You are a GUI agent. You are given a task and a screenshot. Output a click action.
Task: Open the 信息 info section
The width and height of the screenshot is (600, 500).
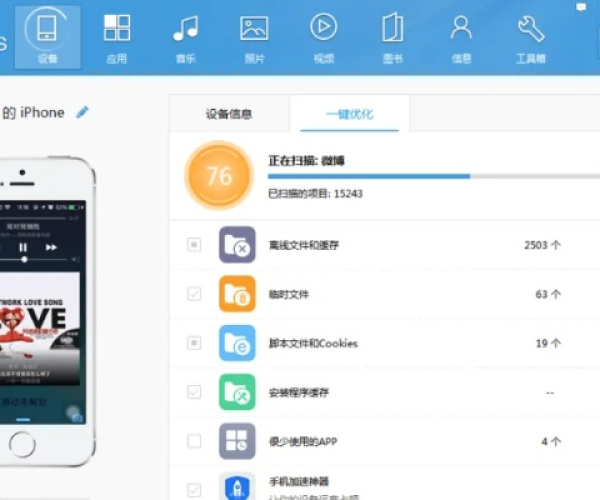pyautogui.click(x=461, y=37)
